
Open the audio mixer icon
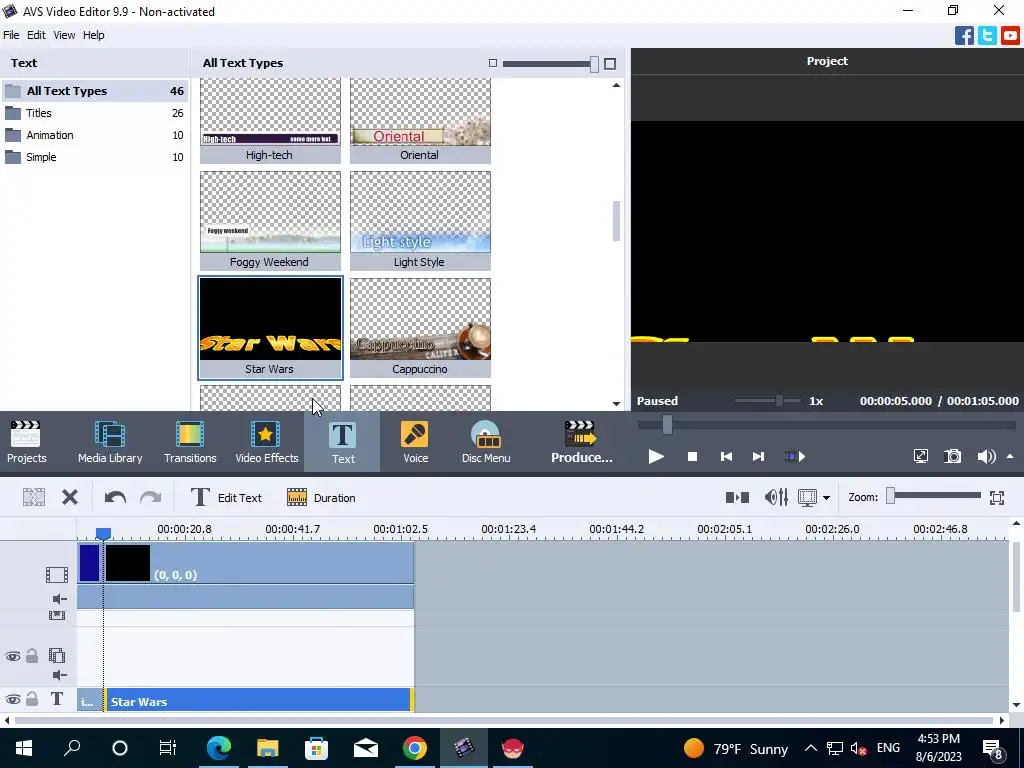point(776,498)
